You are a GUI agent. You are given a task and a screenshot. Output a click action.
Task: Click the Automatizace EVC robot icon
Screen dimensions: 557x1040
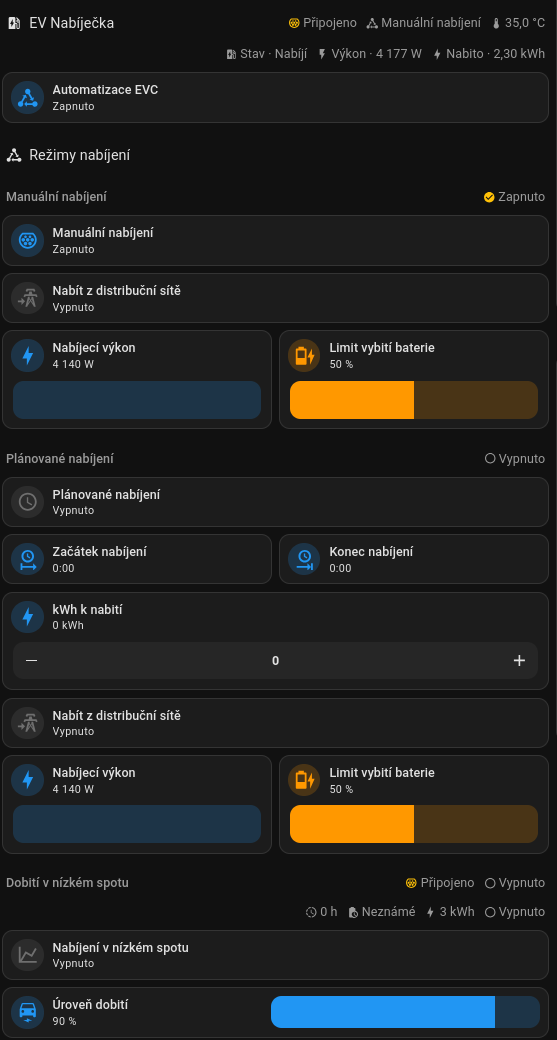click(x=27, y=98)
